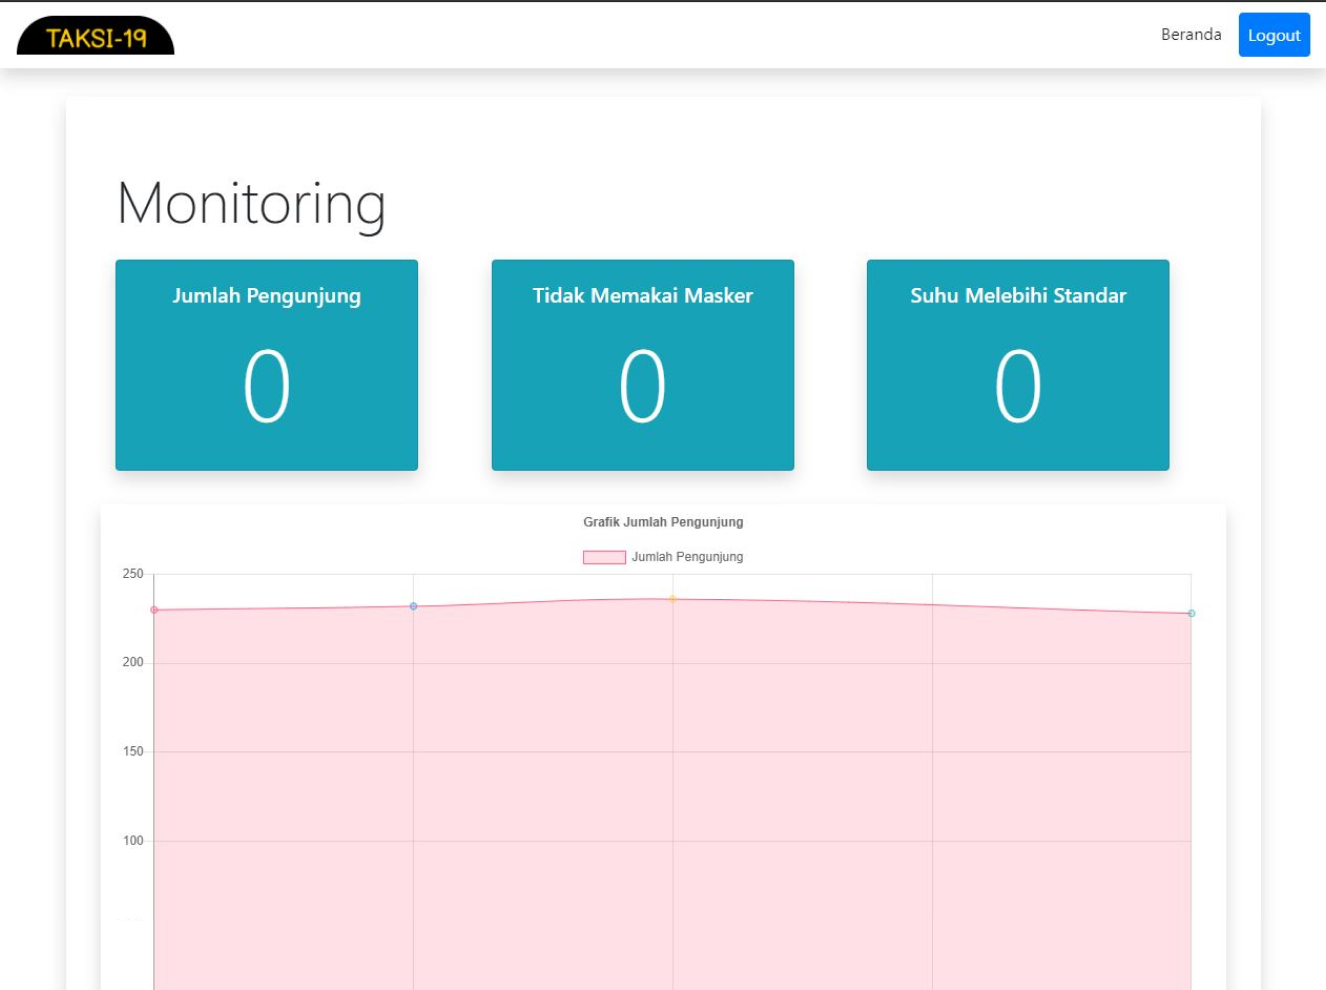Select the Tidak Memakai Masker card title
The height and width of the screenshot is (990, 1326).
(642, 296)
